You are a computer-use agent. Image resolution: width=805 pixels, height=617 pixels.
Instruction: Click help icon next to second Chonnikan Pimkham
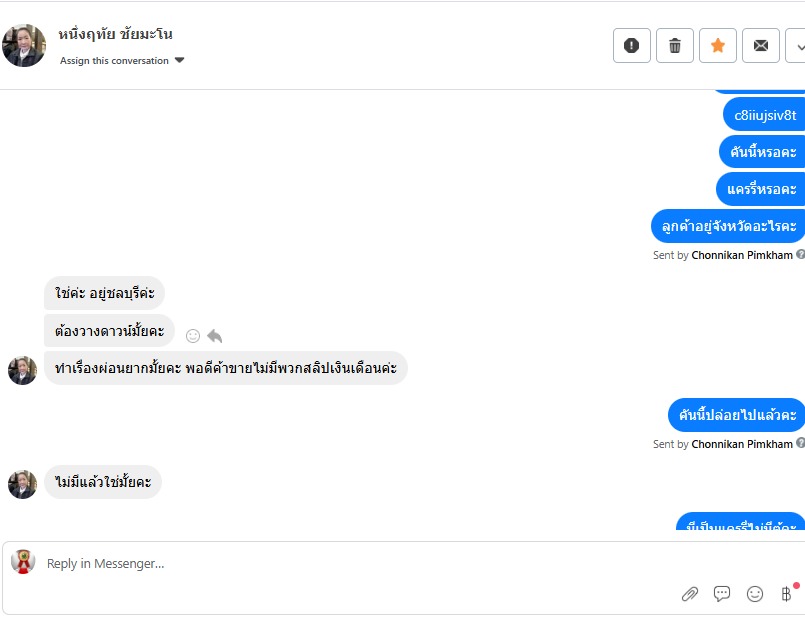click(800, 443)
